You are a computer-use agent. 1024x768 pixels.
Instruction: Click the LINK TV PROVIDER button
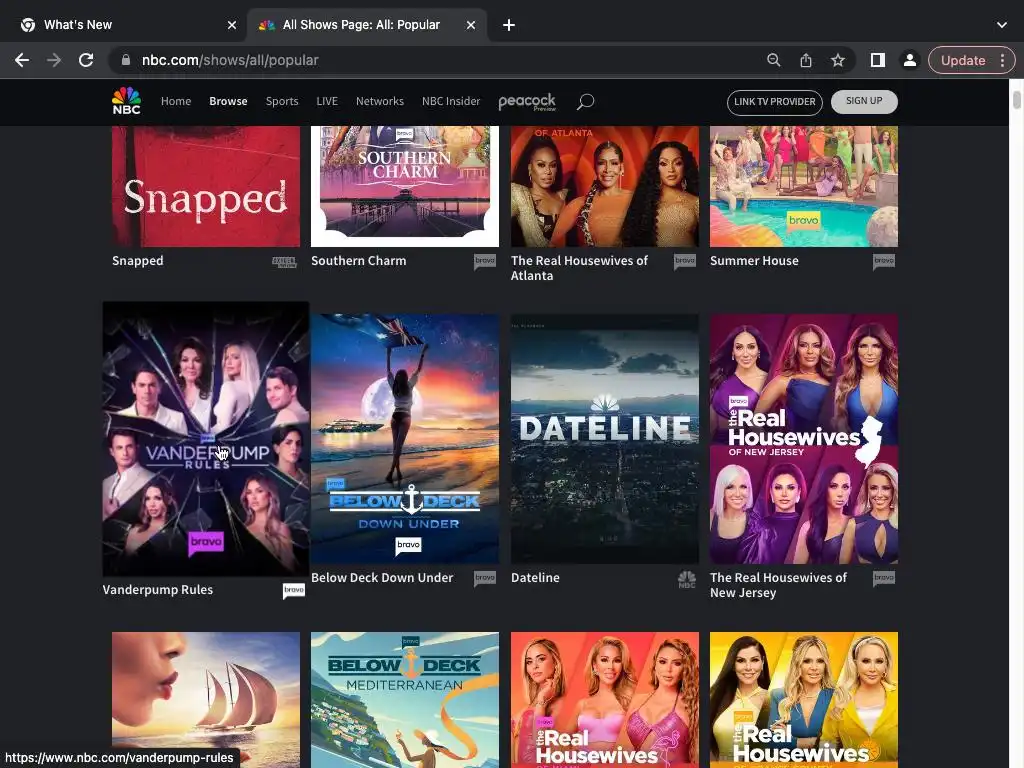(x=775, y=102)
